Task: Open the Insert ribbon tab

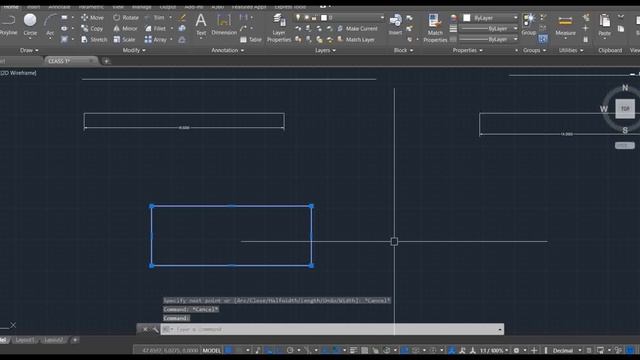Action: [x=33, y=7]
